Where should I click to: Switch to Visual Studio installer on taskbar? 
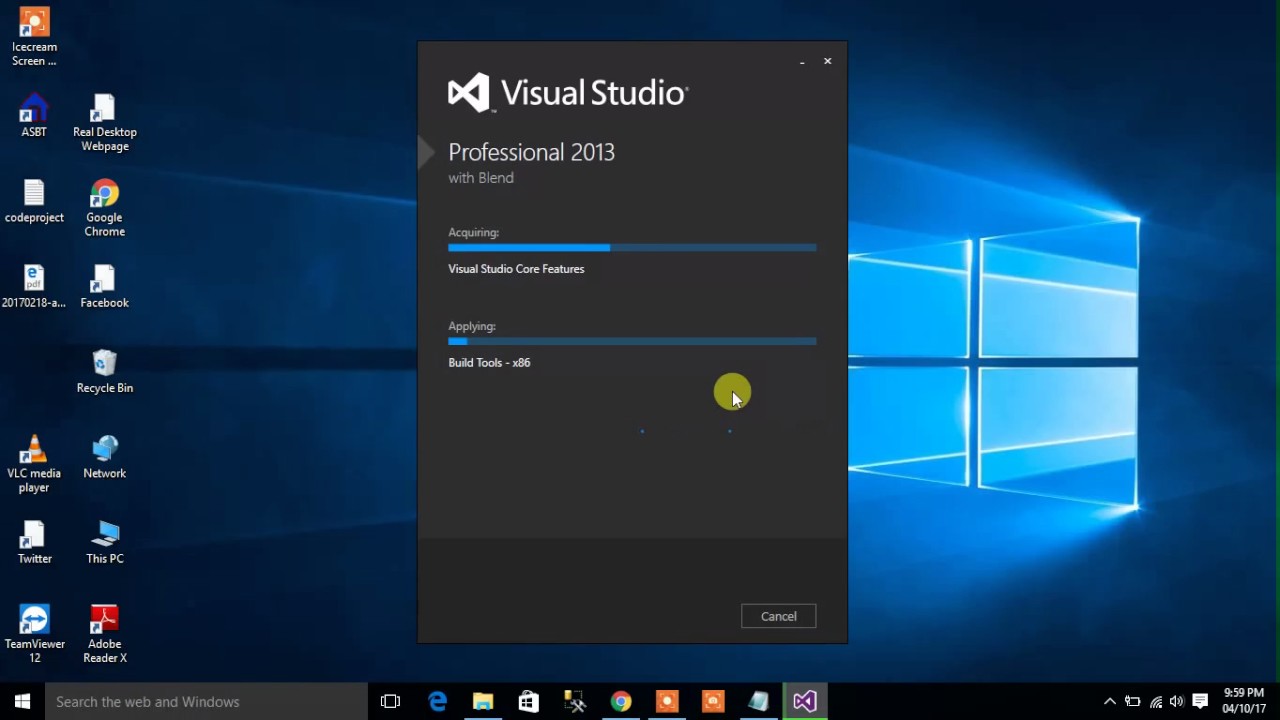pos(805,702)
